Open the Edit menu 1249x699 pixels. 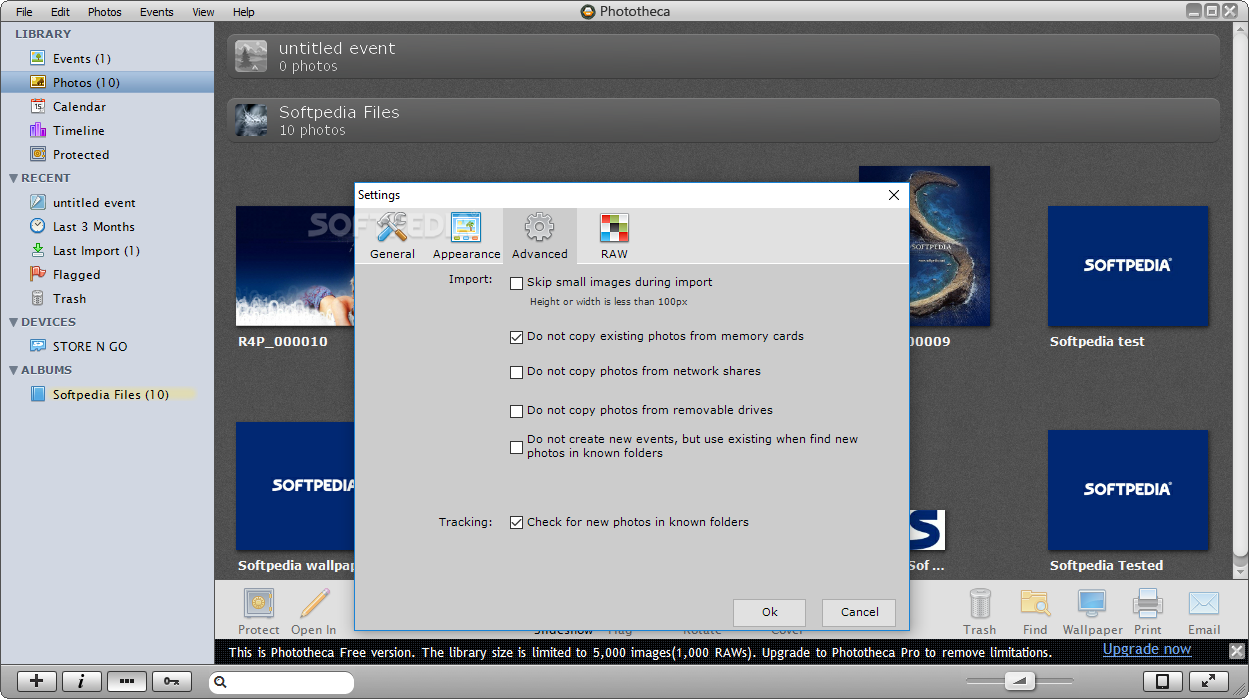click(60, 12)
